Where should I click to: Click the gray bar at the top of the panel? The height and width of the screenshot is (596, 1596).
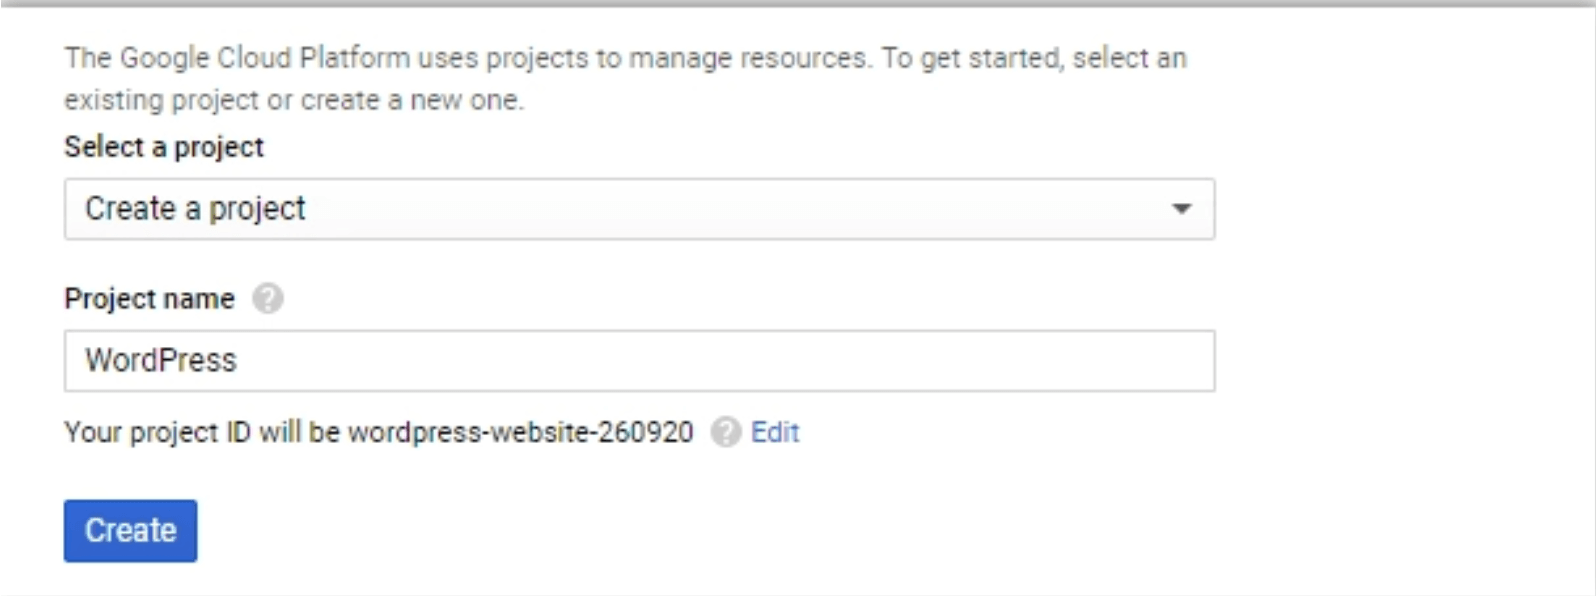(798, 5)
